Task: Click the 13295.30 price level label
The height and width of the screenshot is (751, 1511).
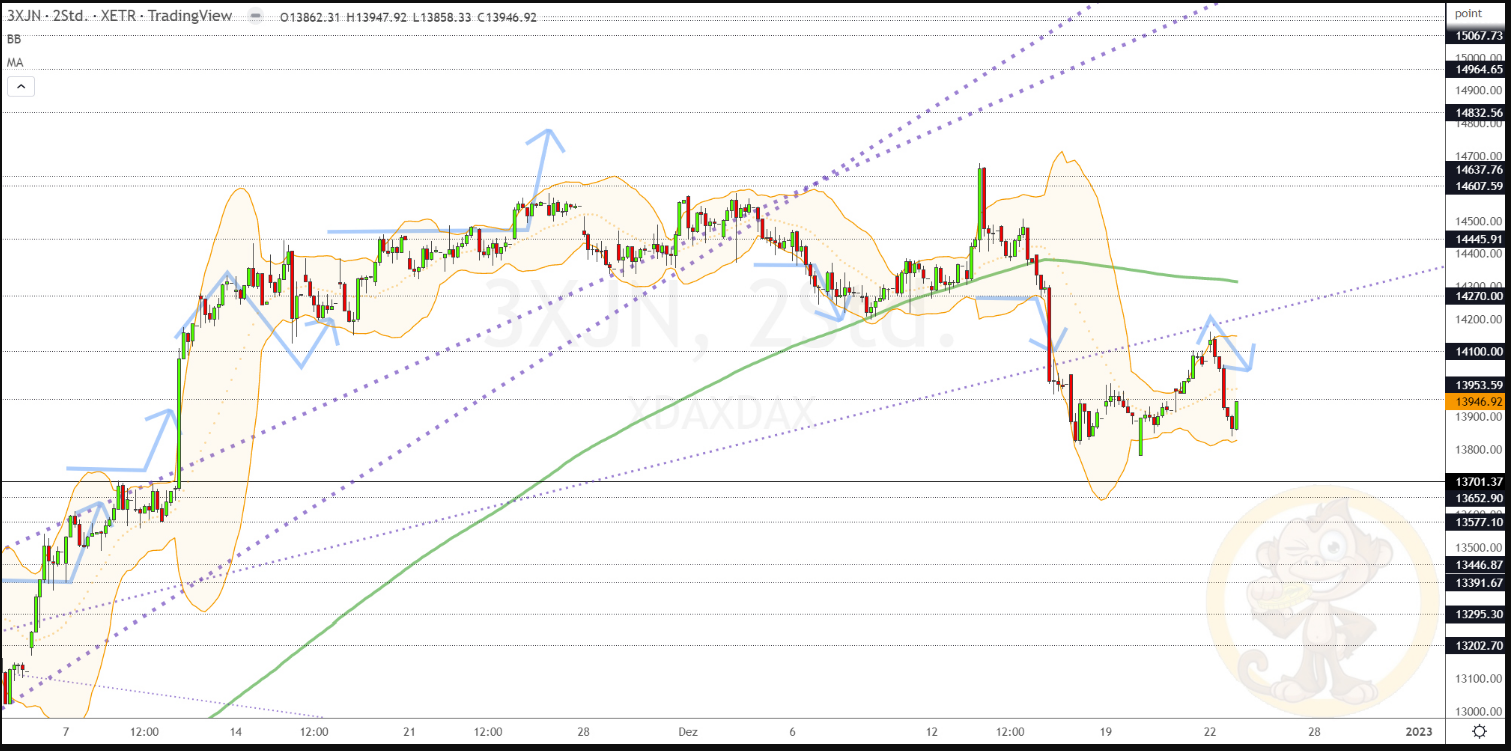Action: [x=1478, y=614]
